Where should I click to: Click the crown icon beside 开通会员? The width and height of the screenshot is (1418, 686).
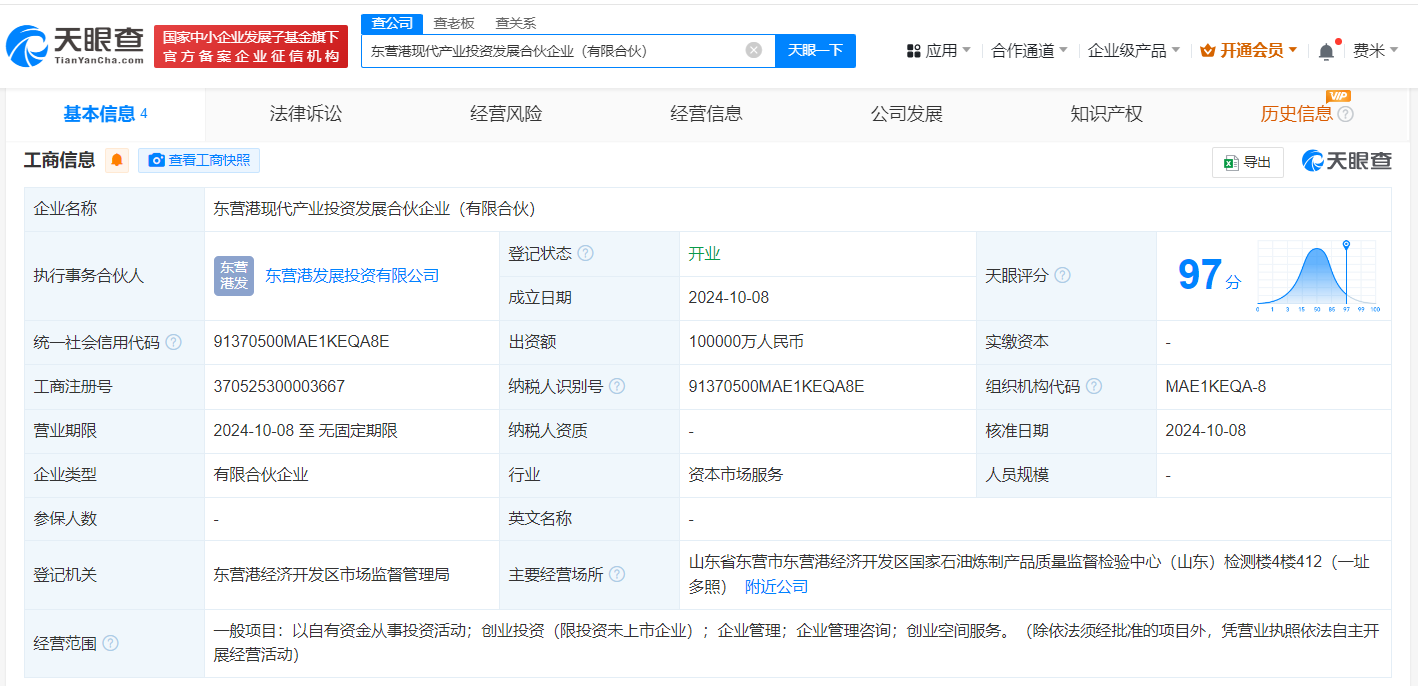click(x=1208, y=48)
